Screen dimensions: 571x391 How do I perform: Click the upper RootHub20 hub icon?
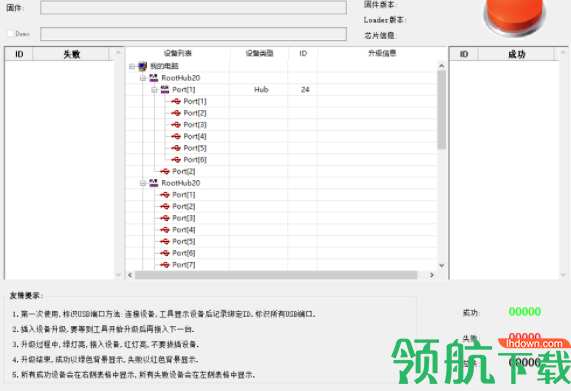click(154, 78)
